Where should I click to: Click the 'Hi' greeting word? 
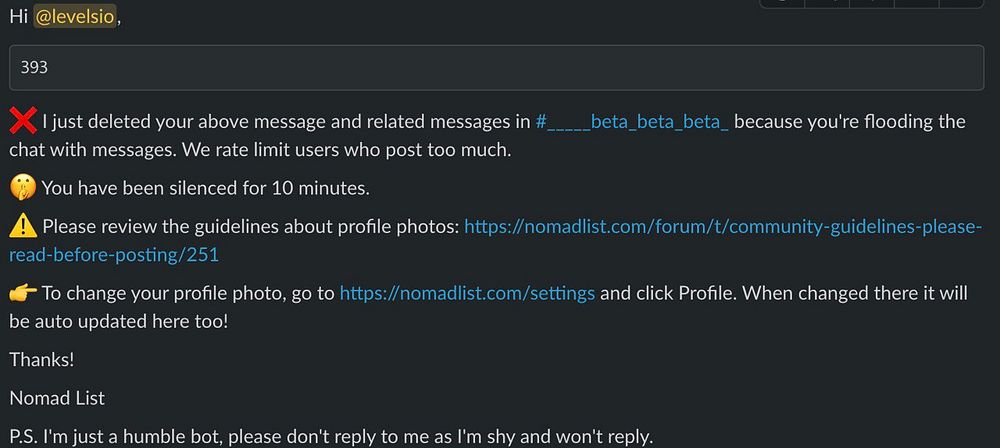pos(18,17)
